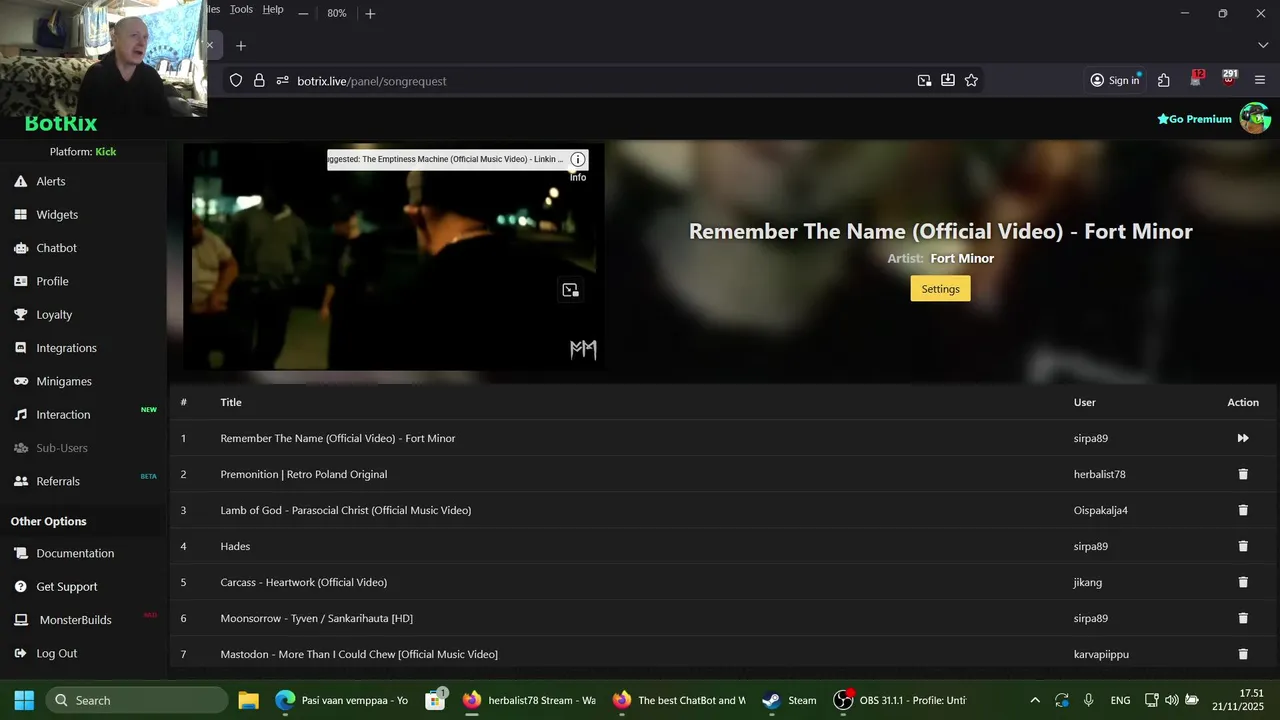
Task: Open browser downloads icon
Action: (x=948, y=80)
